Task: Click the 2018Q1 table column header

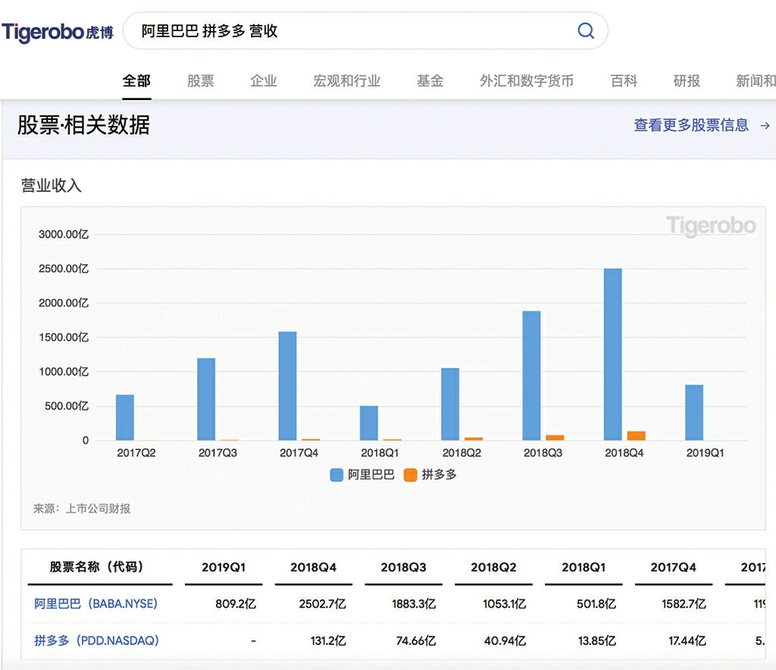Action: pyautogui.click(x=583, y=567)
